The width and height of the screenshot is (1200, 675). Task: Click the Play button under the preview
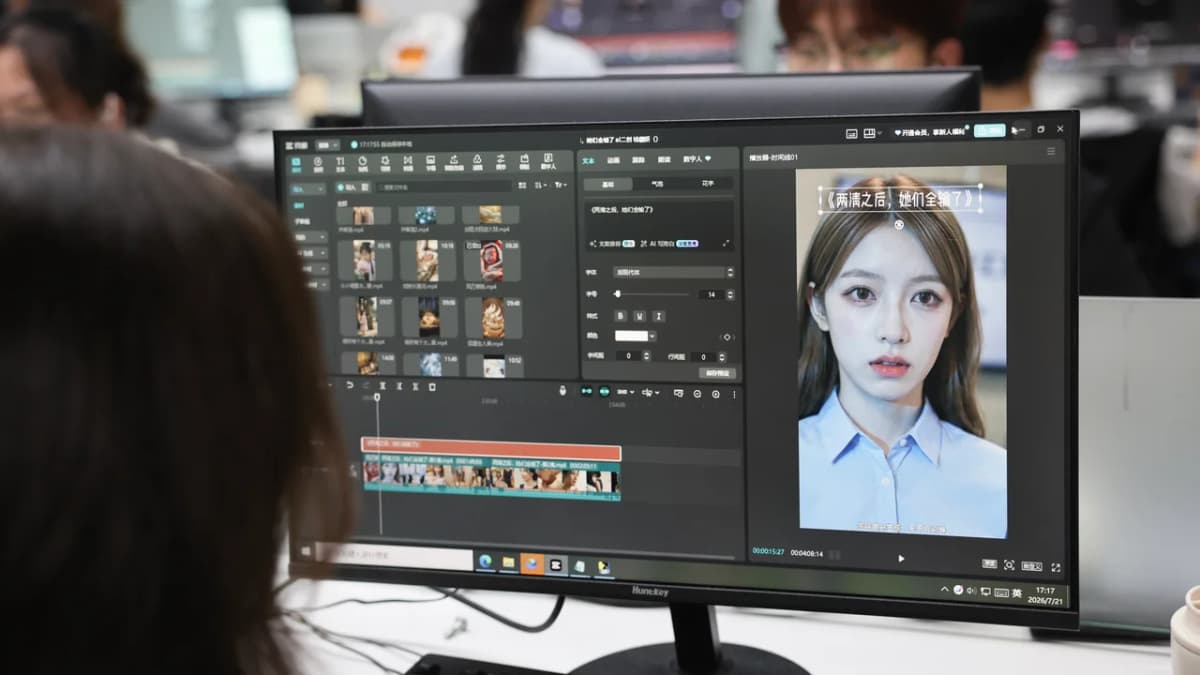coord(901,558)
